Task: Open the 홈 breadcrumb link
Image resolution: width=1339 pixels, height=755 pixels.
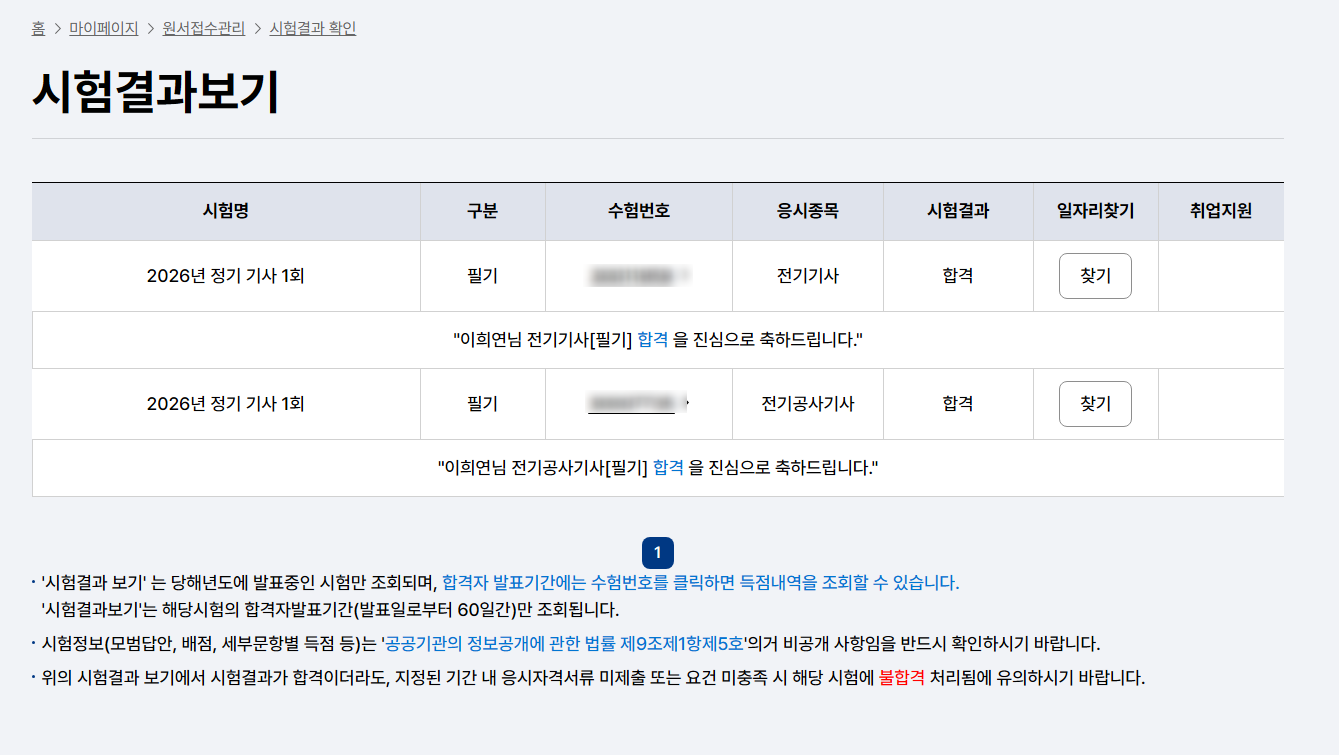Action: pos(36,28)
